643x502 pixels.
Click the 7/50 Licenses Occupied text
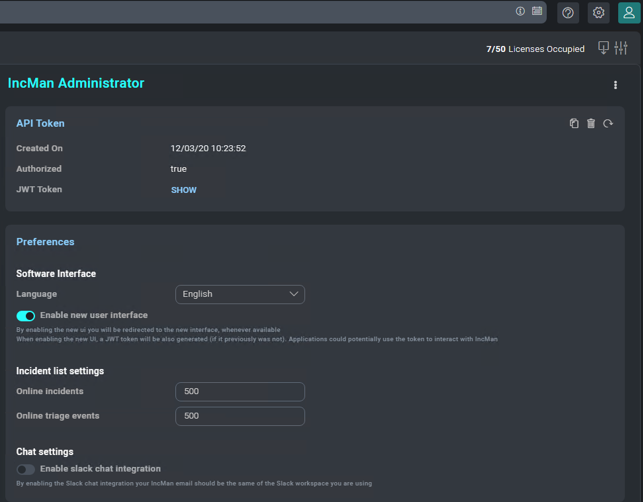pos(535,49)
